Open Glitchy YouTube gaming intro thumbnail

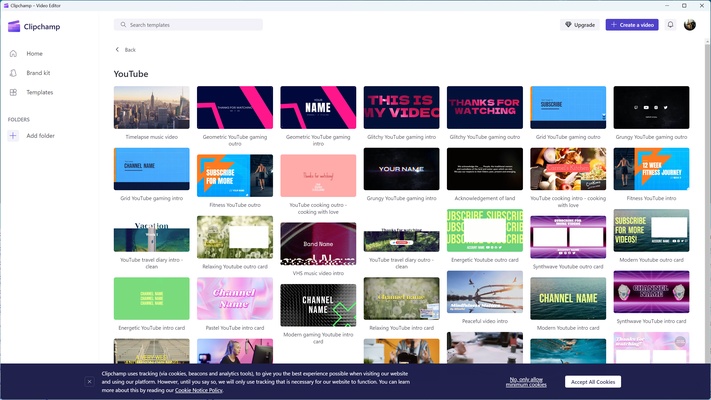(x=401, y=107)
